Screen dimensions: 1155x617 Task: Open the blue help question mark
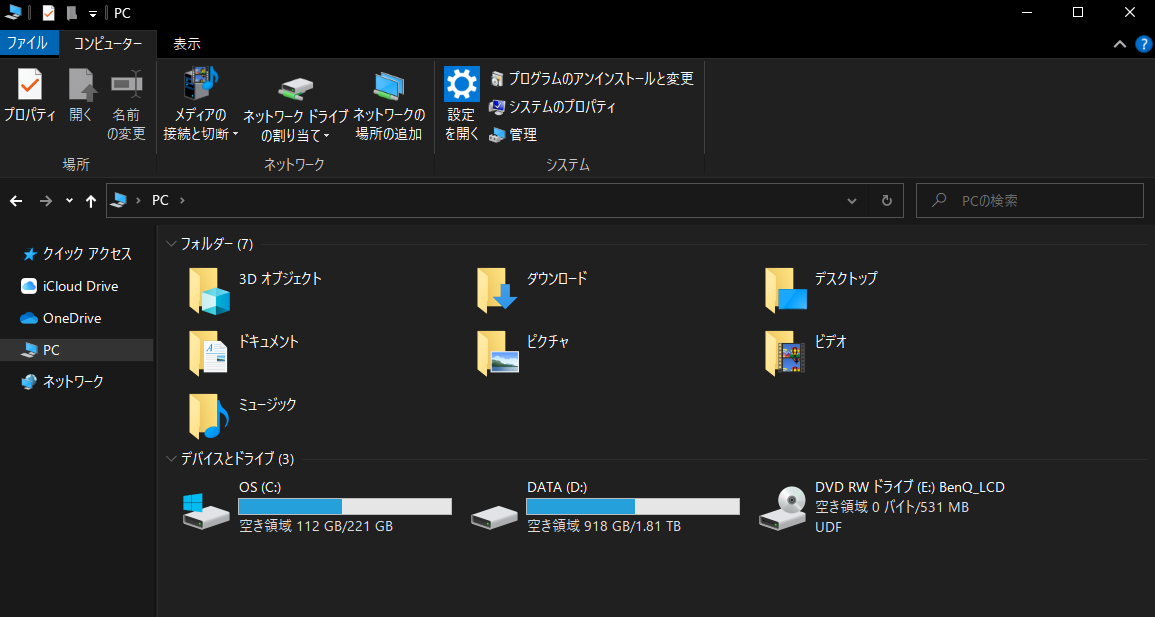tap(1143, 44)
